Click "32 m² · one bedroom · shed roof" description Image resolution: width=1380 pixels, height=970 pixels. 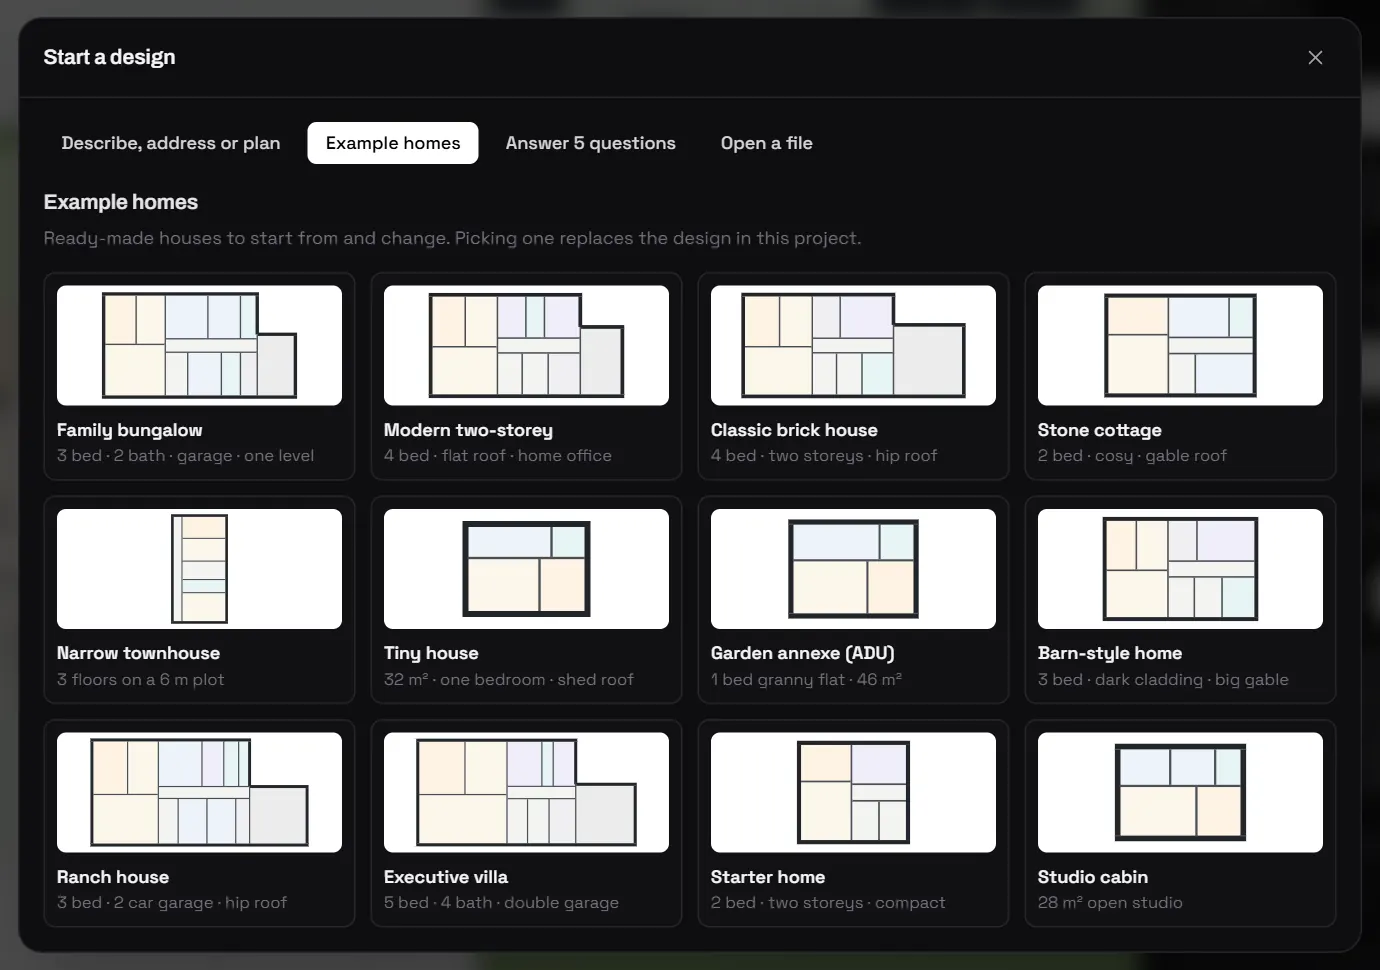click(x=509, y=680)
